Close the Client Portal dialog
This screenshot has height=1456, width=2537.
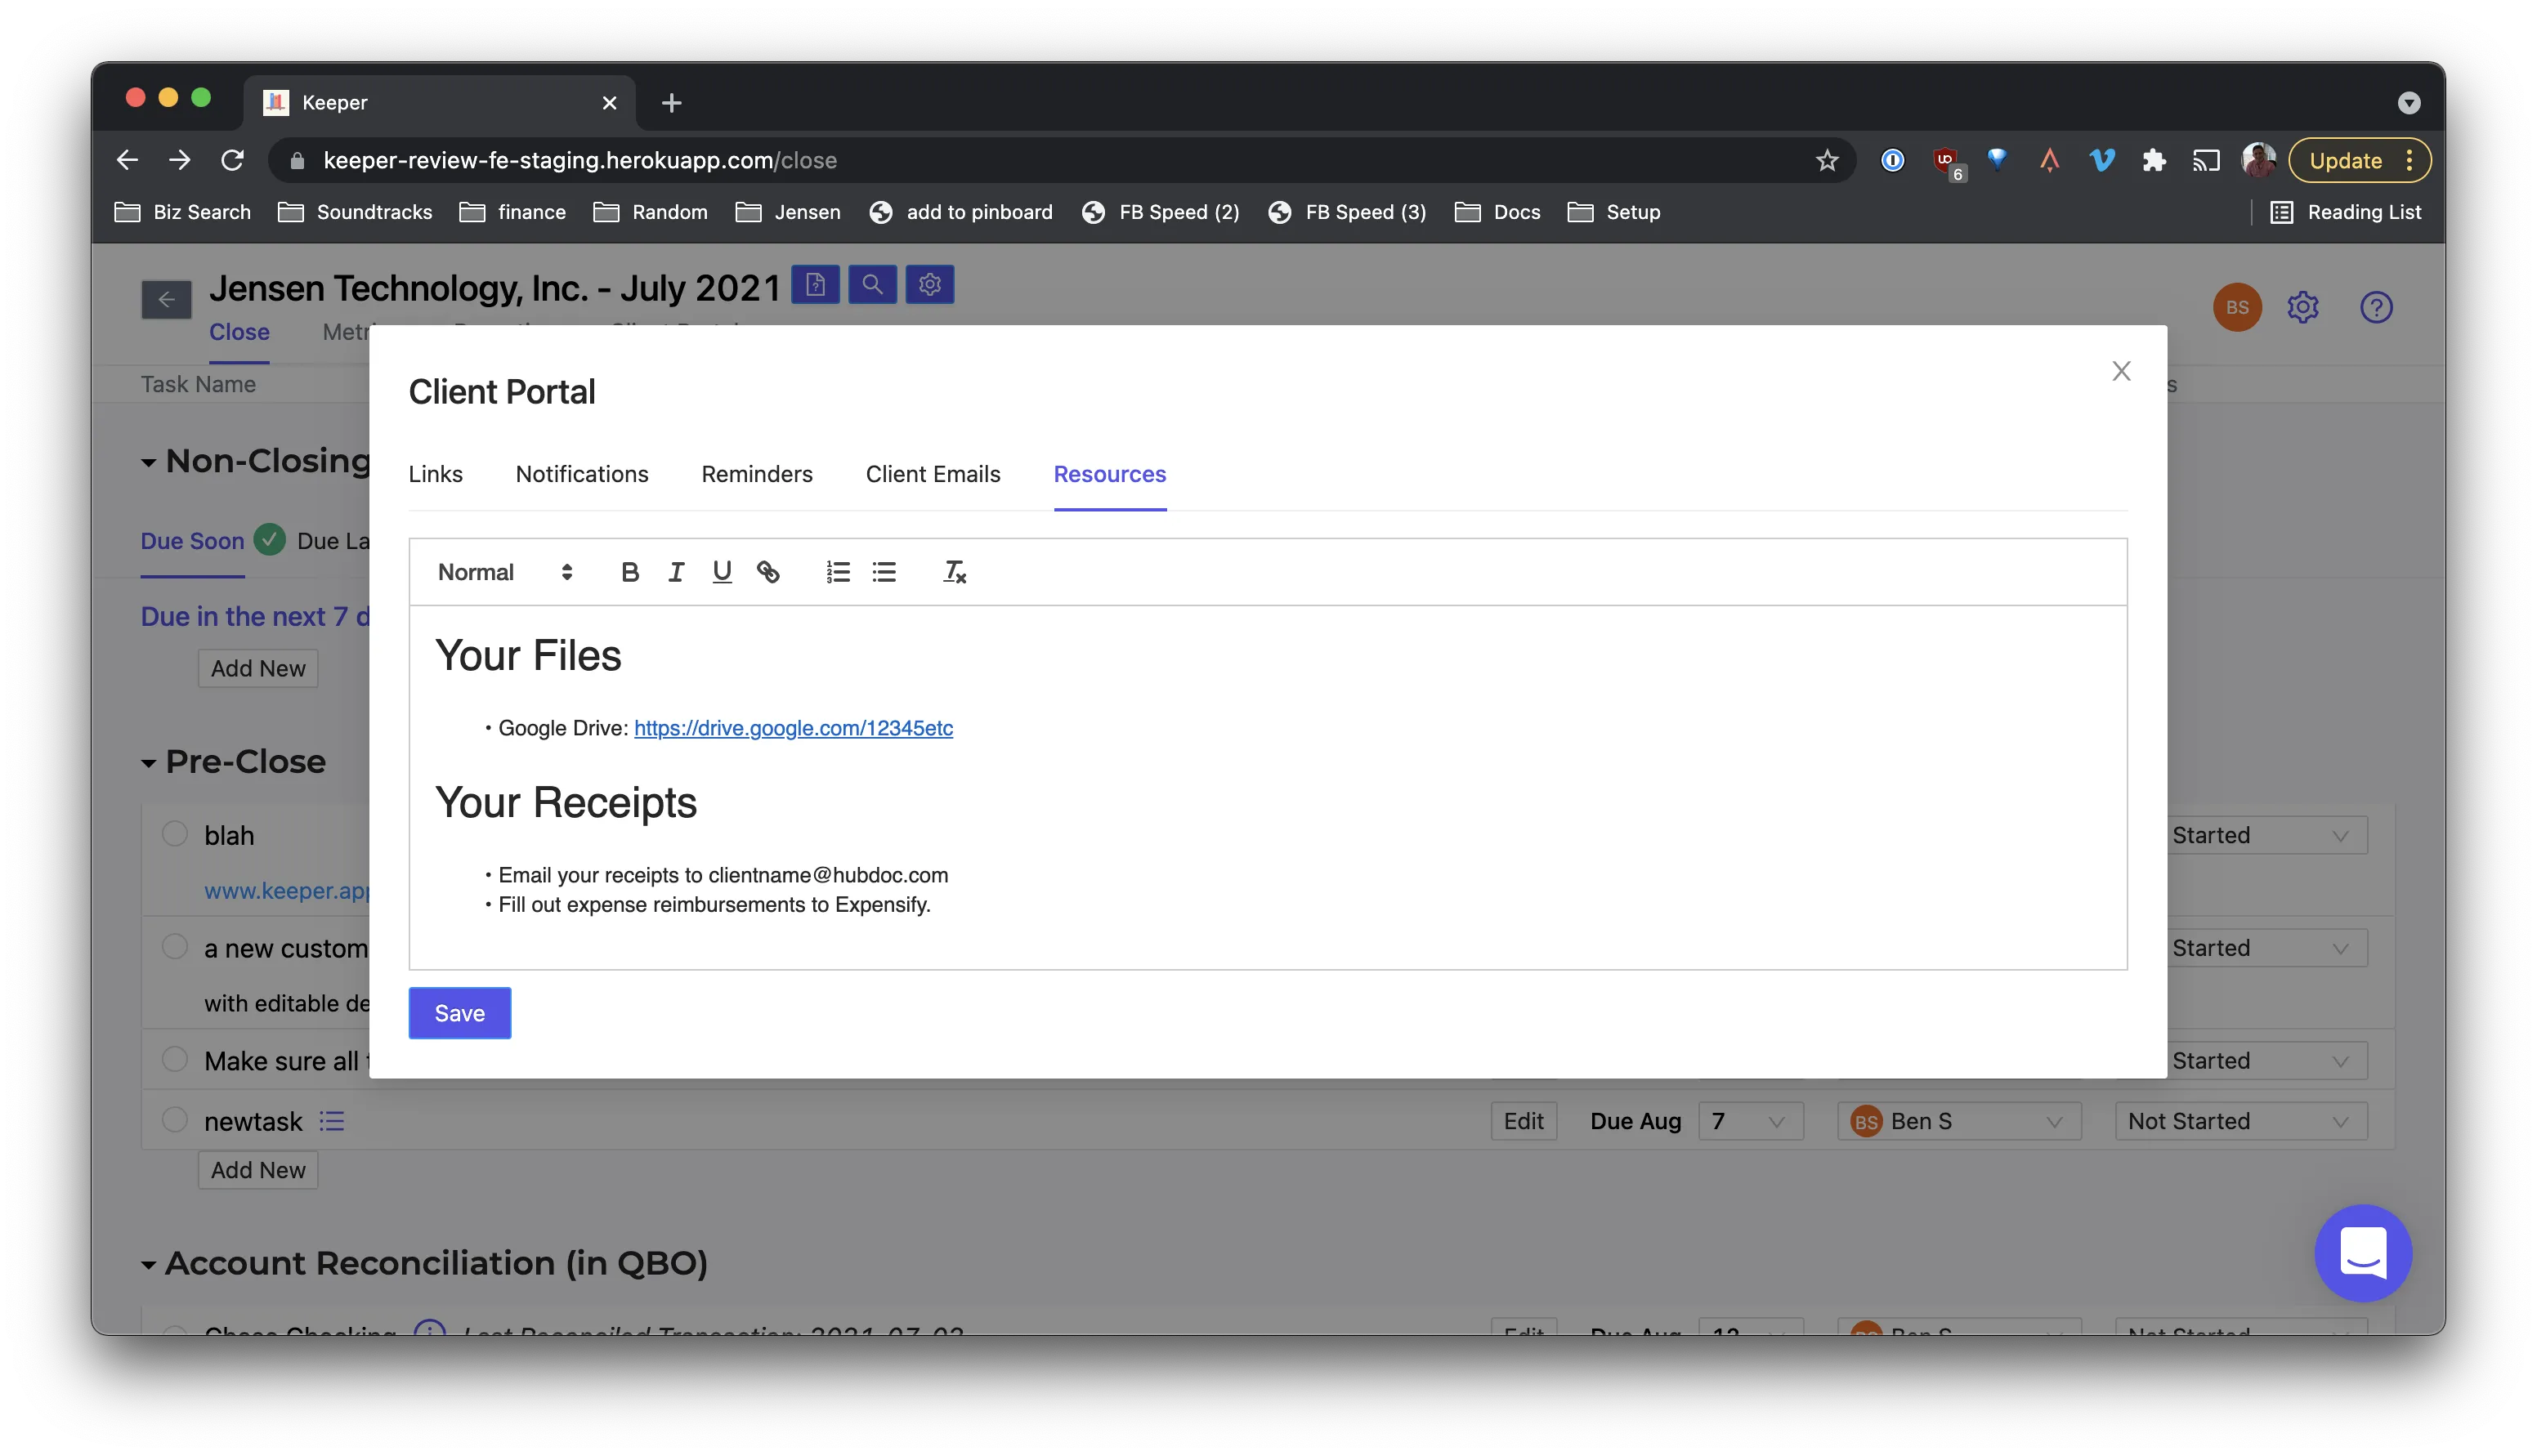coord(2121,371)
